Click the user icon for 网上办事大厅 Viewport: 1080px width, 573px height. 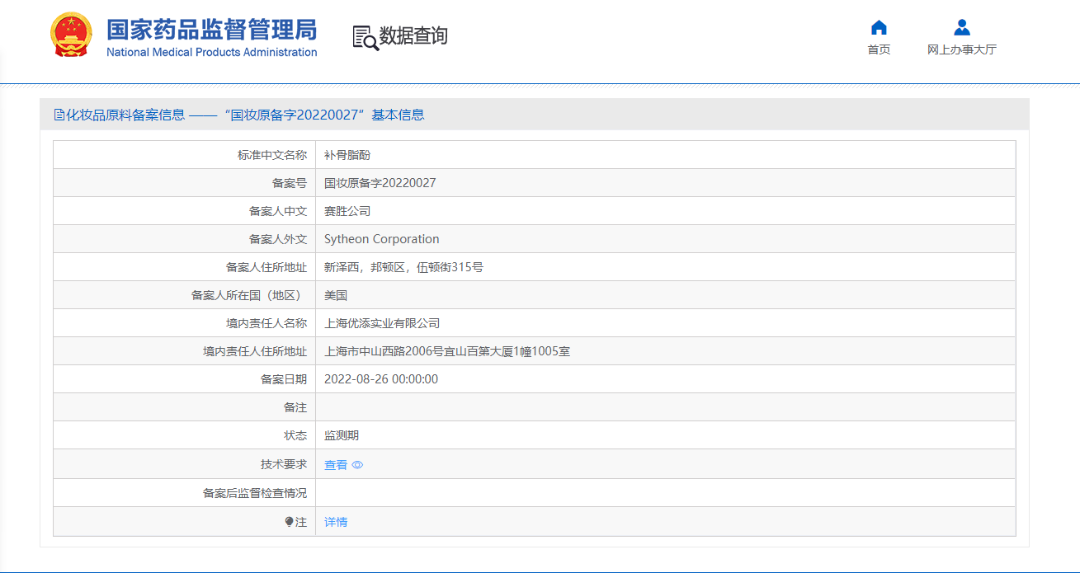tap(961, 28)
